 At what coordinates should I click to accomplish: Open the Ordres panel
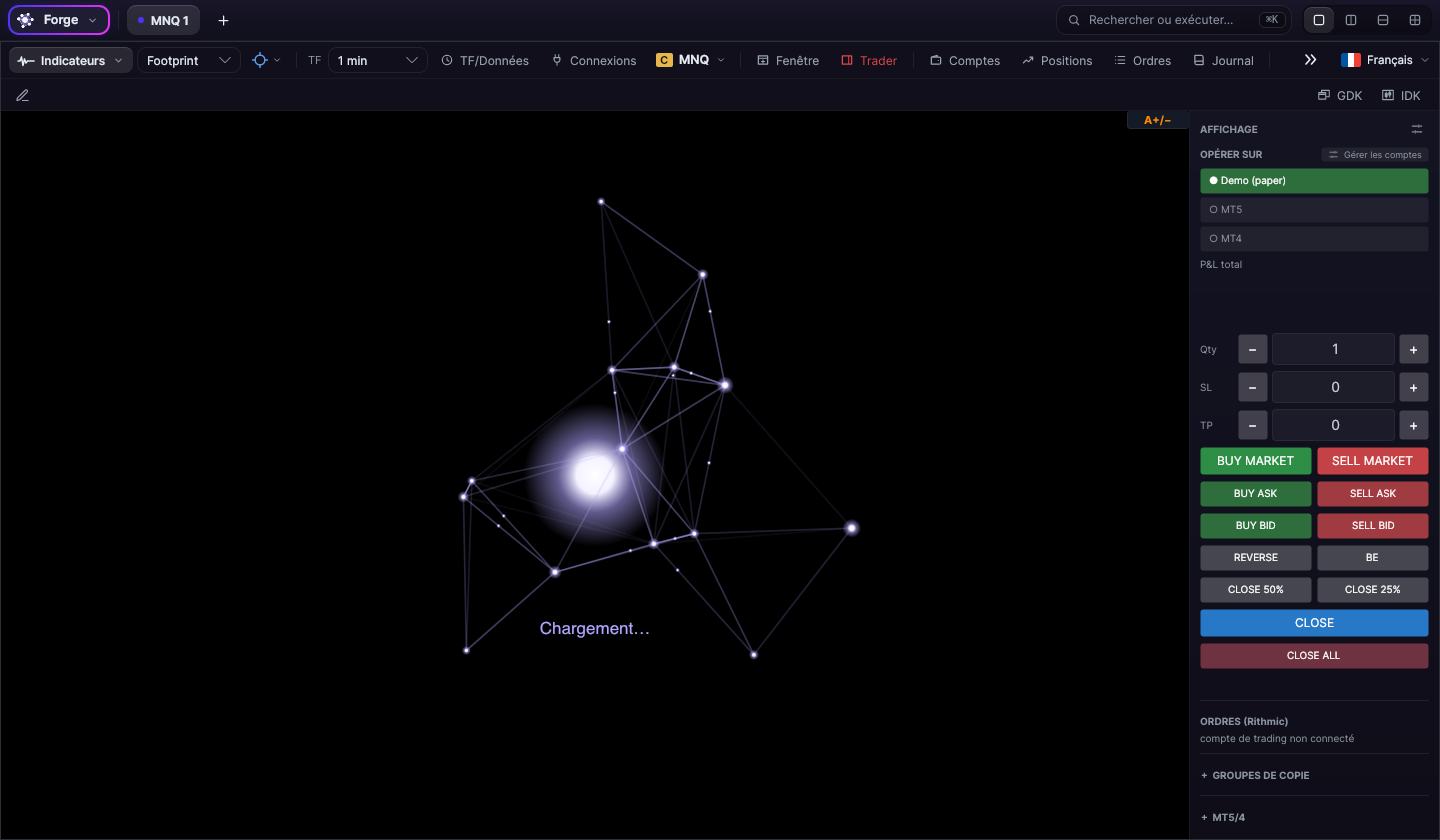point(1143,60)
